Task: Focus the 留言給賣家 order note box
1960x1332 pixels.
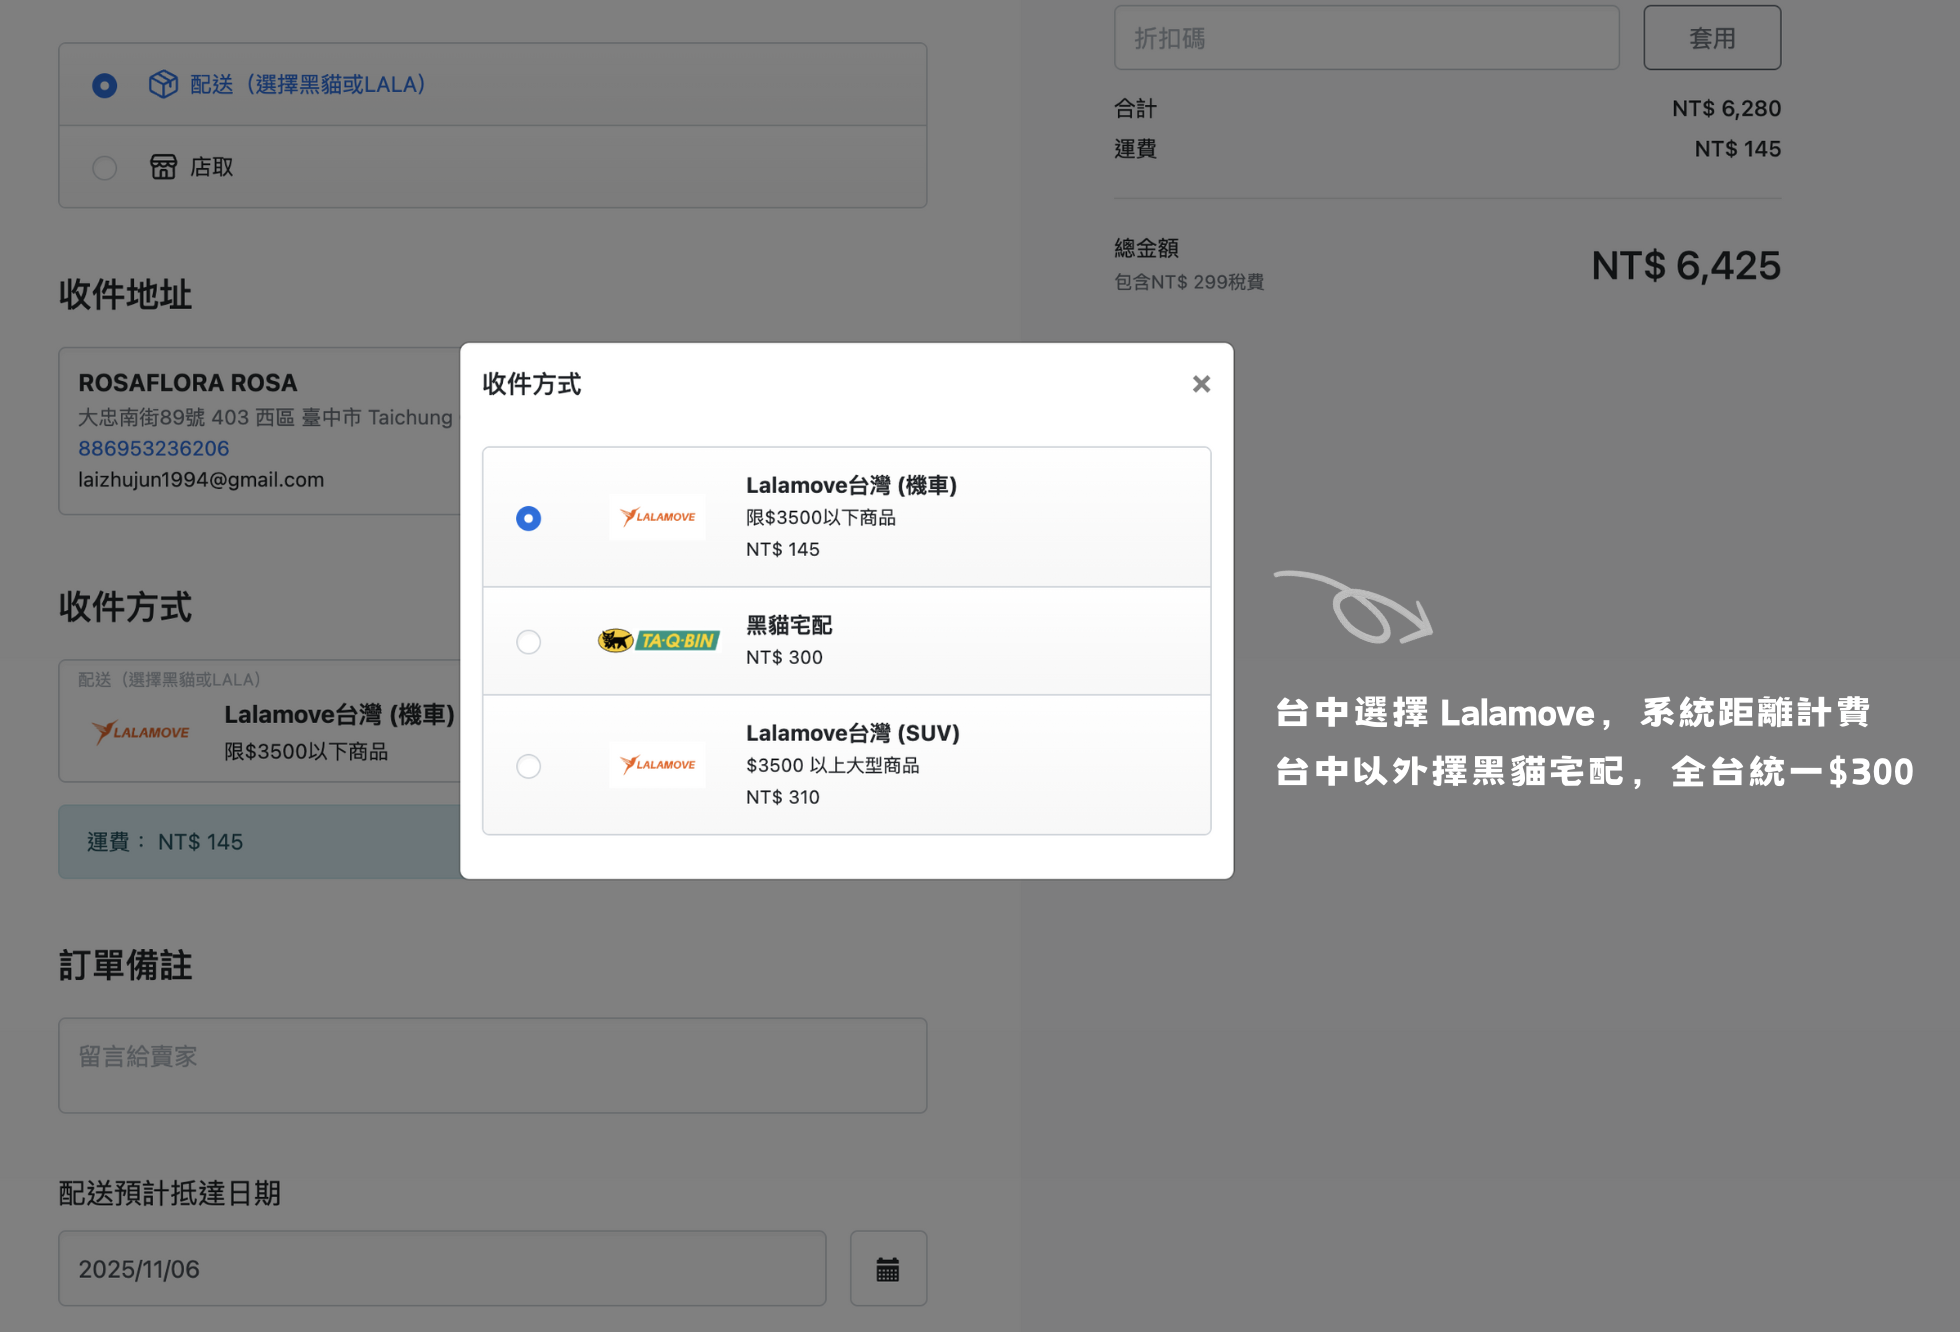Action: pos(492,1065)
